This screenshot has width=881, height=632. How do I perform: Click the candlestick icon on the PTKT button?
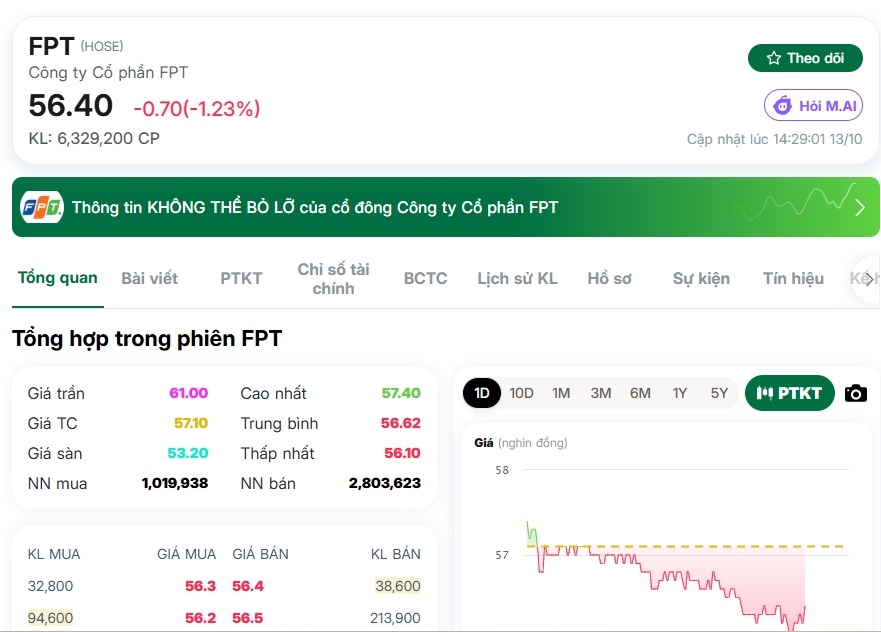[765, 393]
